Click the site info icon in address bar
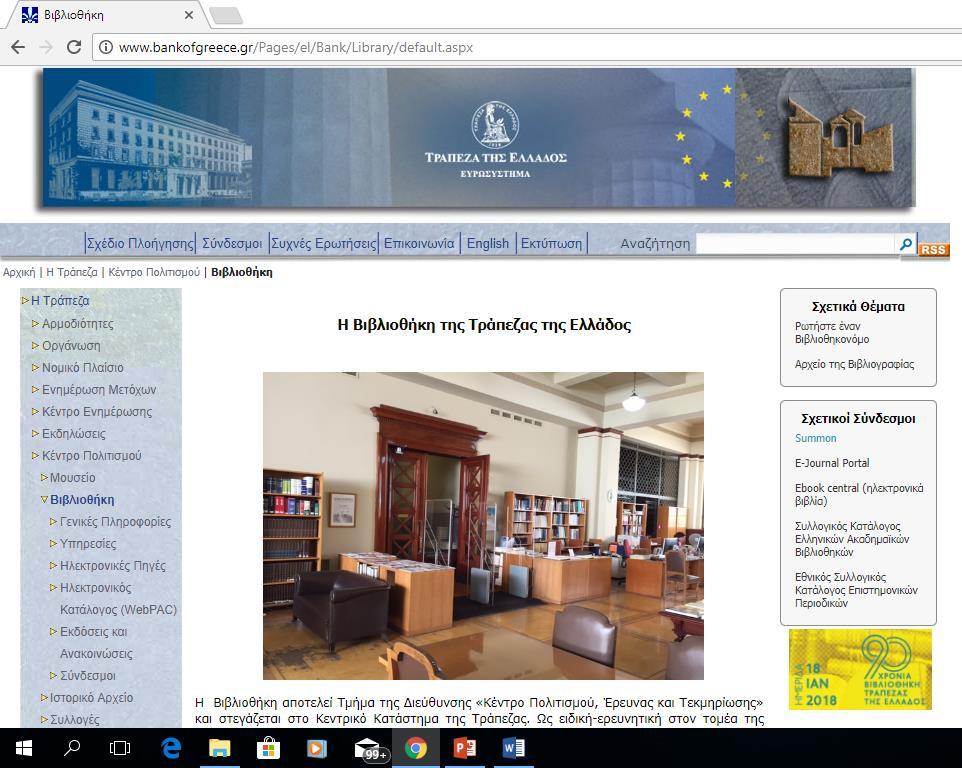The height and width of the screenshot is (768, 962). pos(106,47)
